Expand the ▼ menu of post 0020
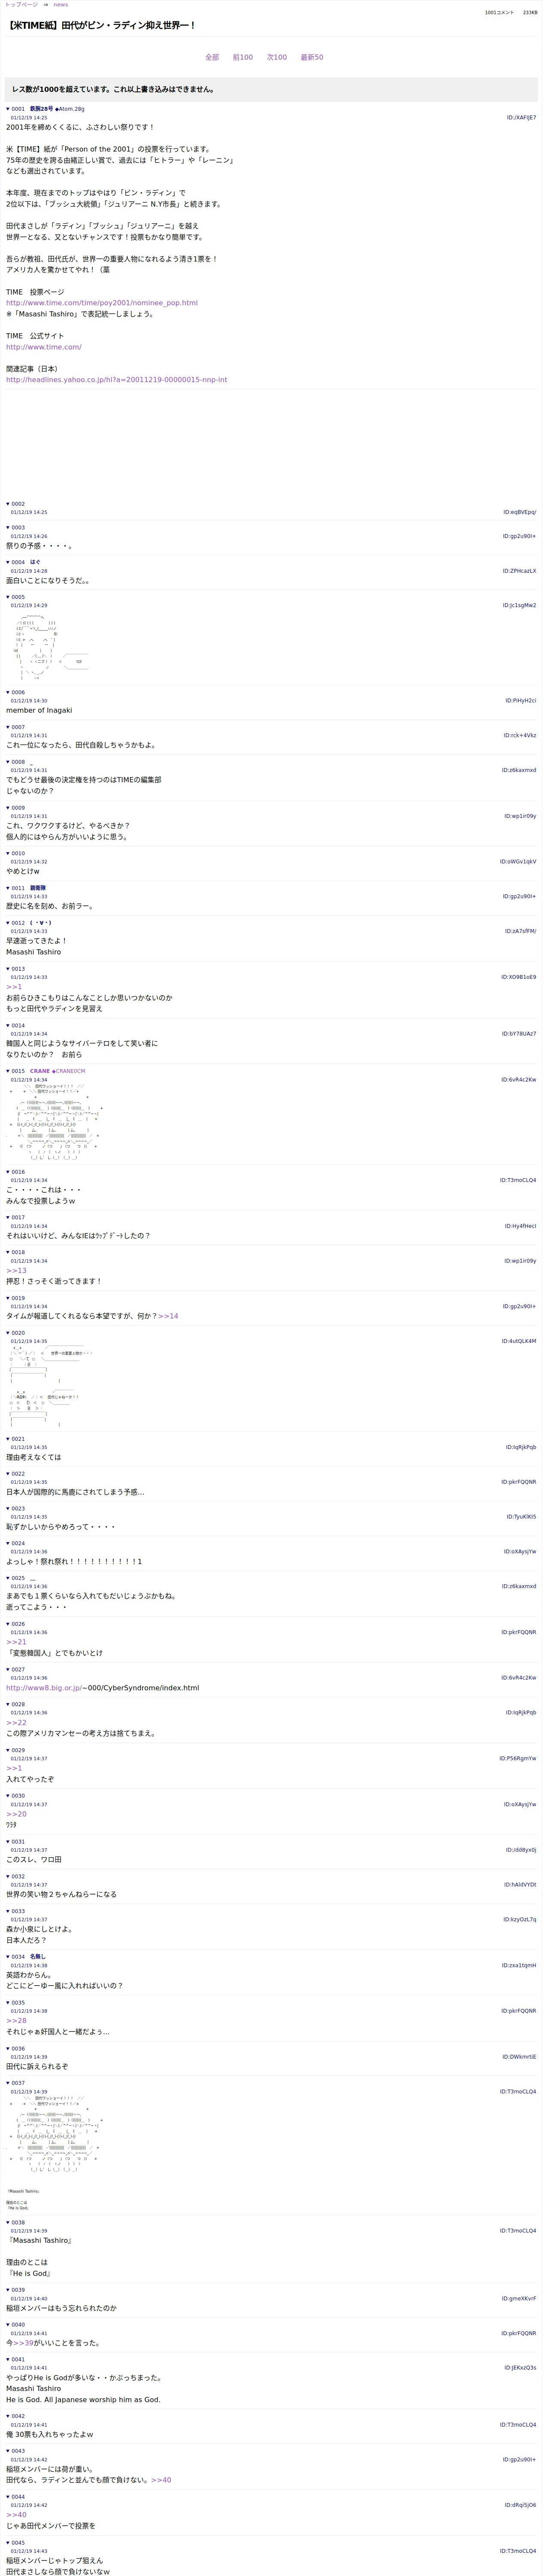The image size is (551, 2576). tap(8, 1333)
